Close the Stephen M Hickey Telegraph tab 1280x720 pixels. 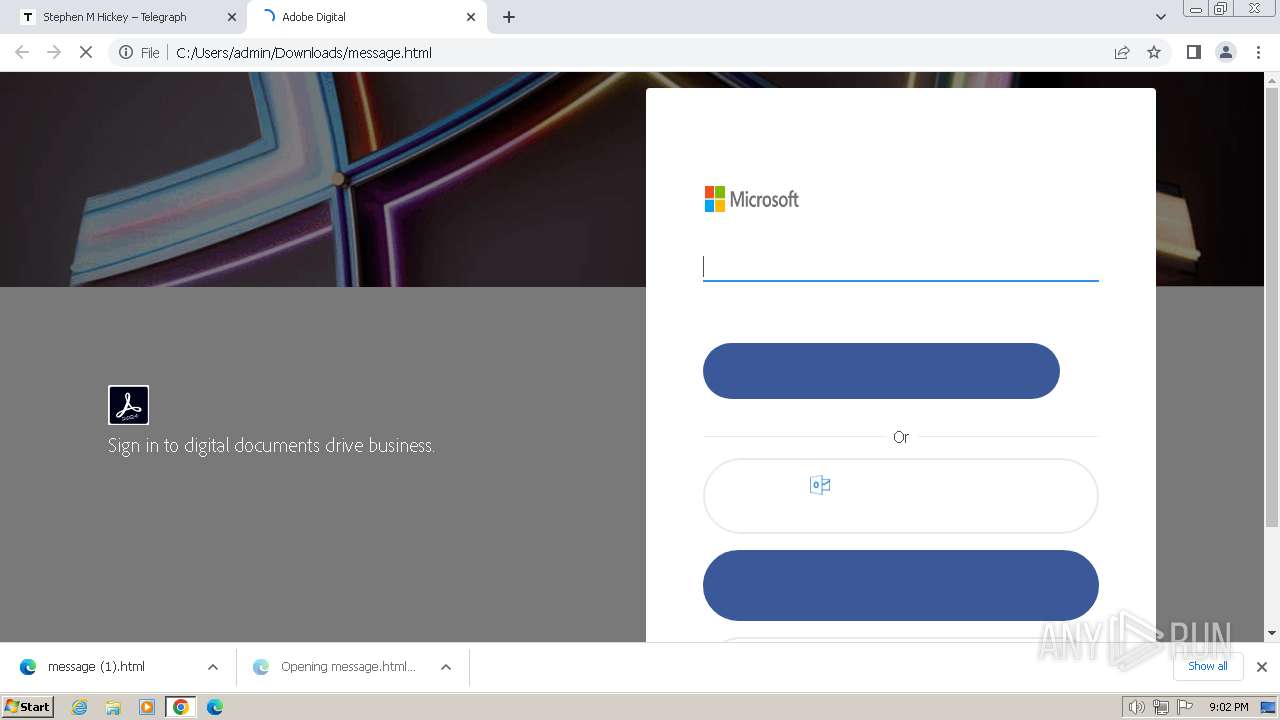[232, 17]
